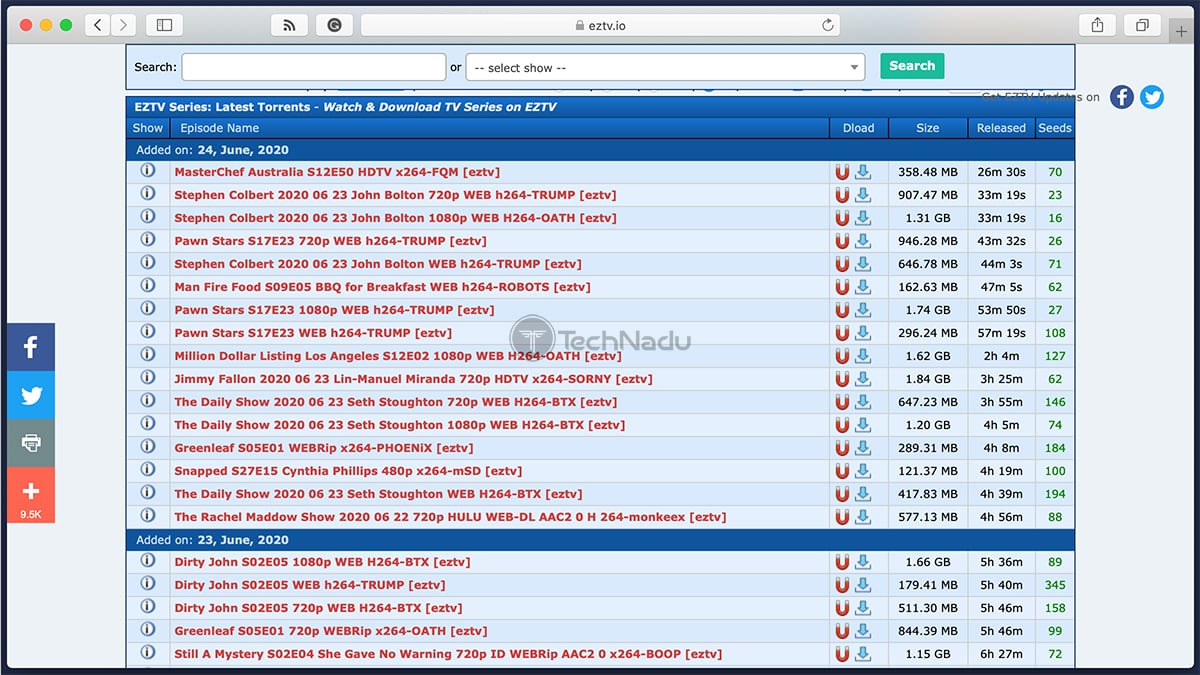
Task: Download torrent for Pawn Stars S17E23 1080p
Action: [862, 310]
